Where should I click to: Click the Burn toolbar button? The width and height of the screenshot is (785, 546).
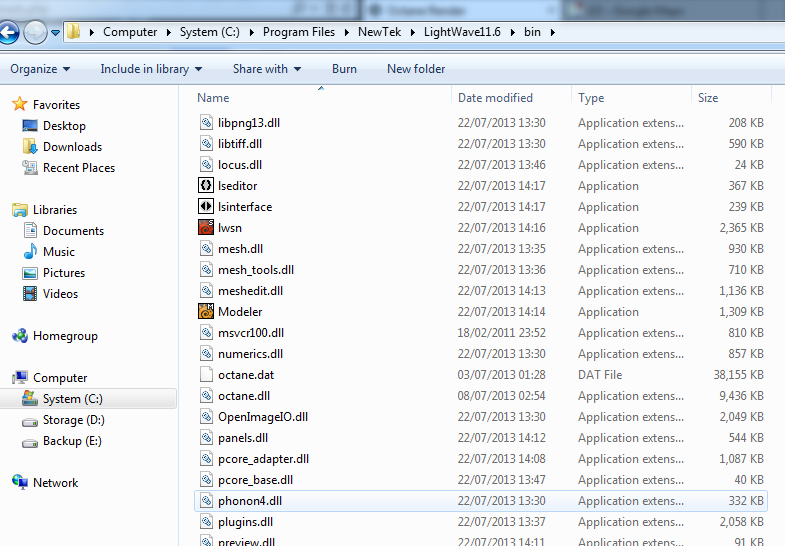point(344,69)
